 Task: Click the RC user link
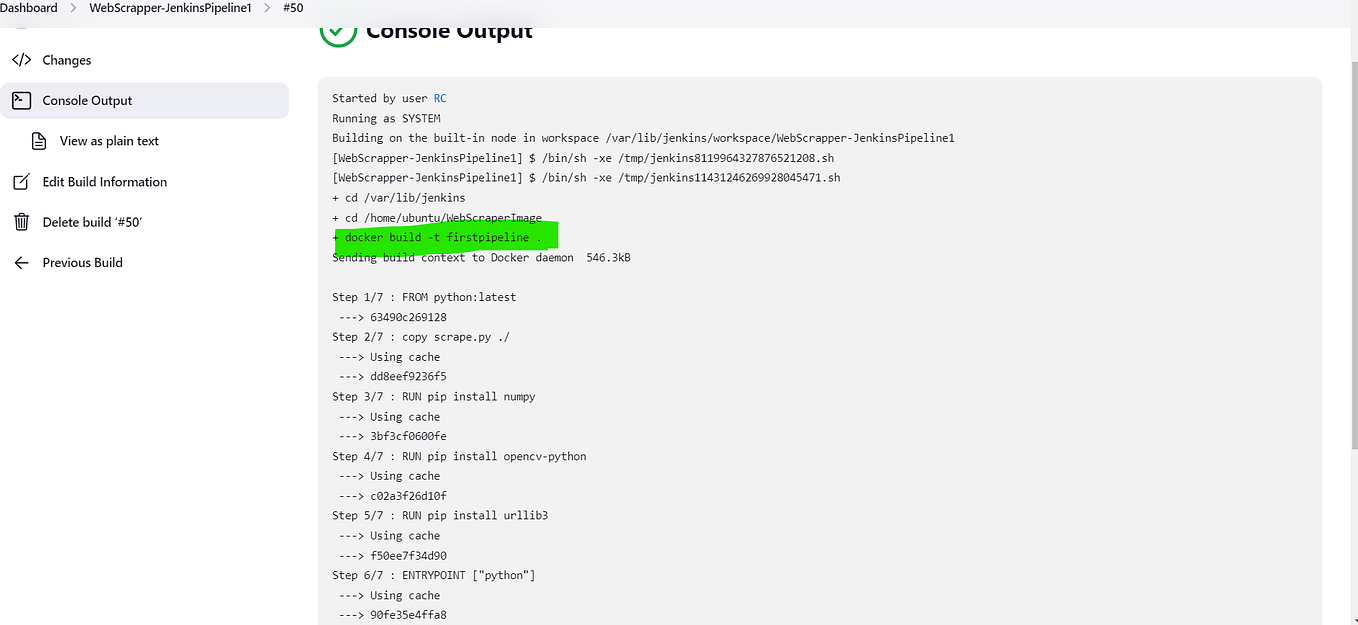[440, 98]
